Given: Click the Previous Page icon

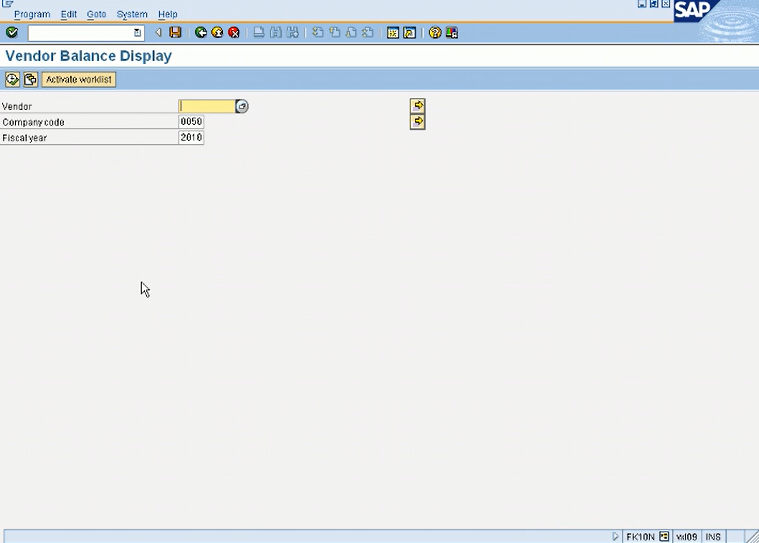Looking at the screenshot, I should 334,32.
